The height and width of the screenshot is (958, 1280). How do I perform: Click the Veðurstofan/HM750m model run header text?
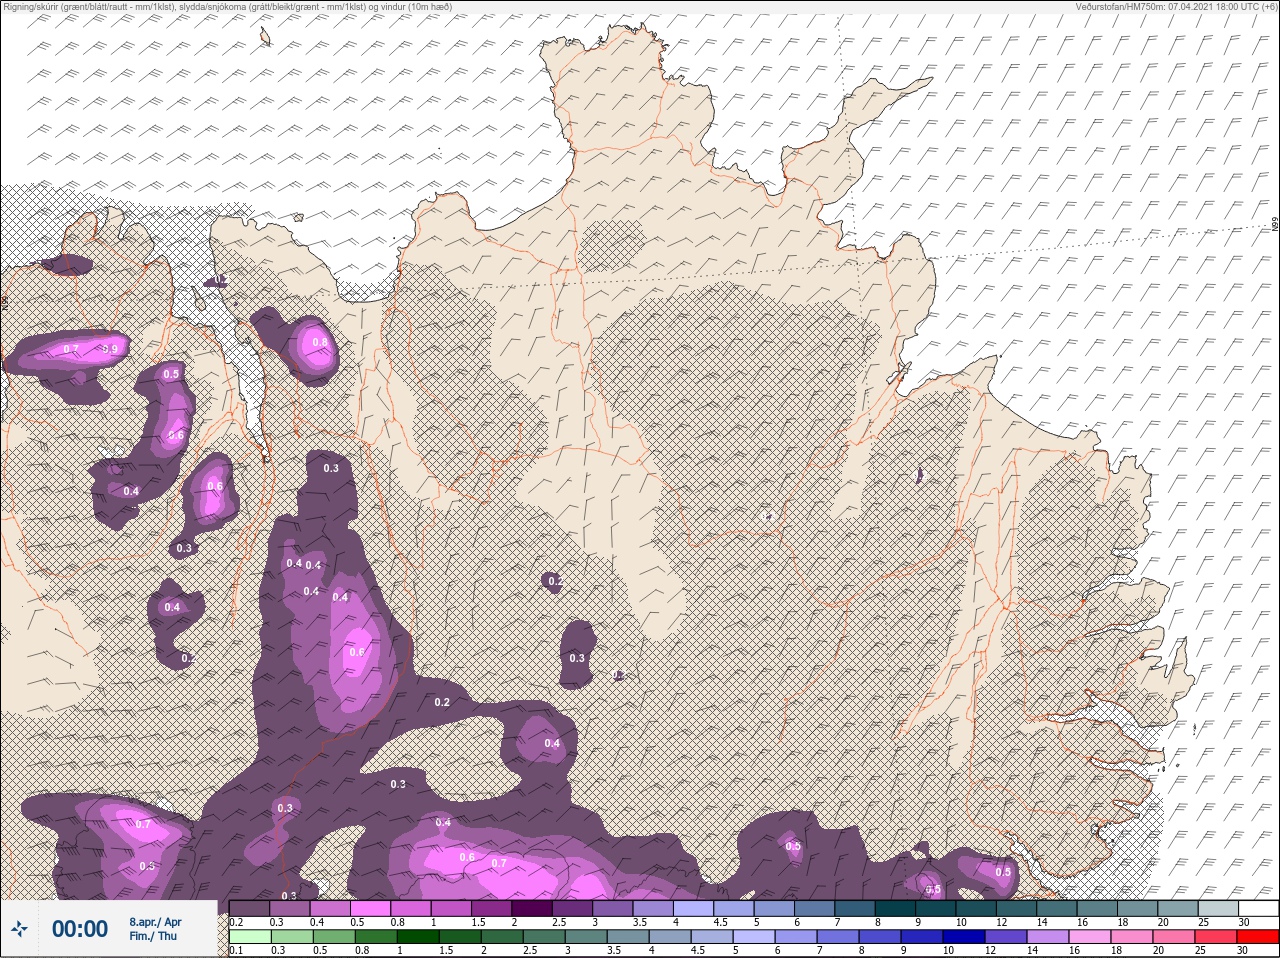pos(1175,7)
